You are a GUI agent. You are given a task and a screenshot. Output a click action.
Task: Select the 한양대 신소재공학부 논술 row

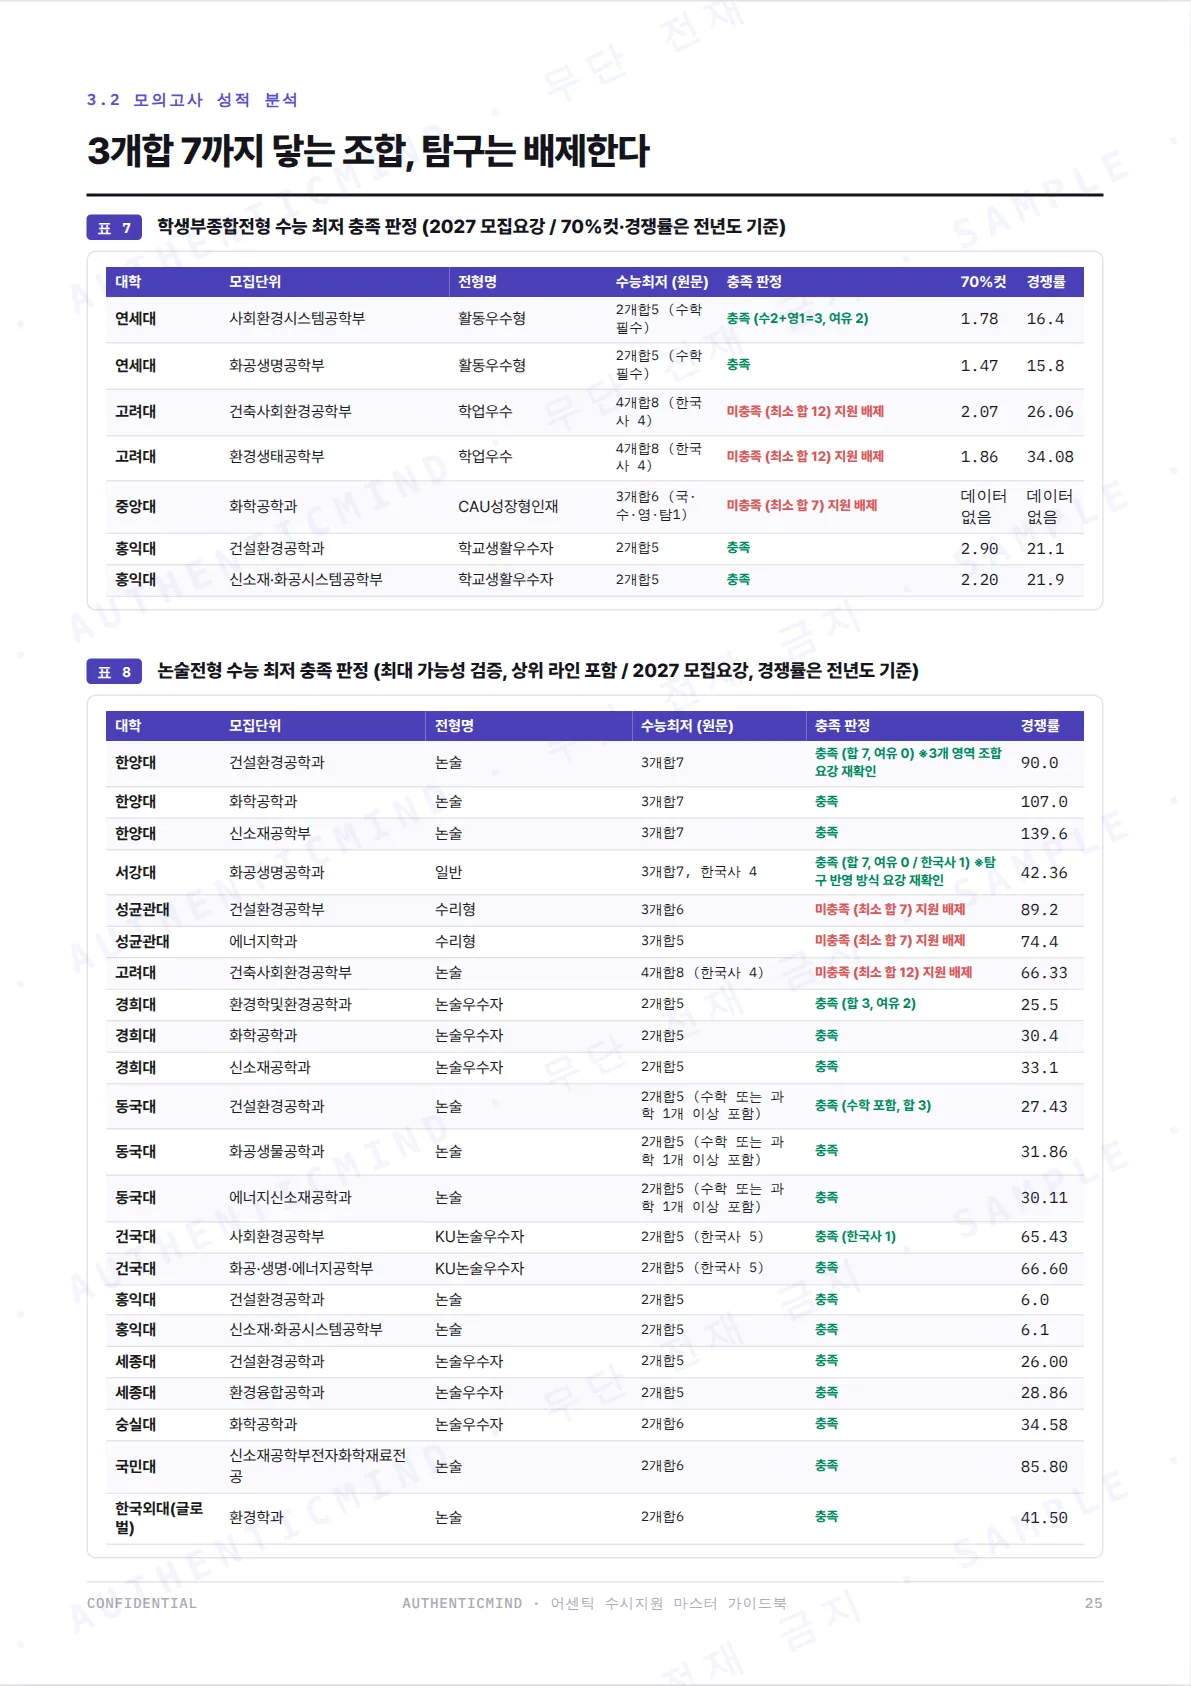click(595, 833)
